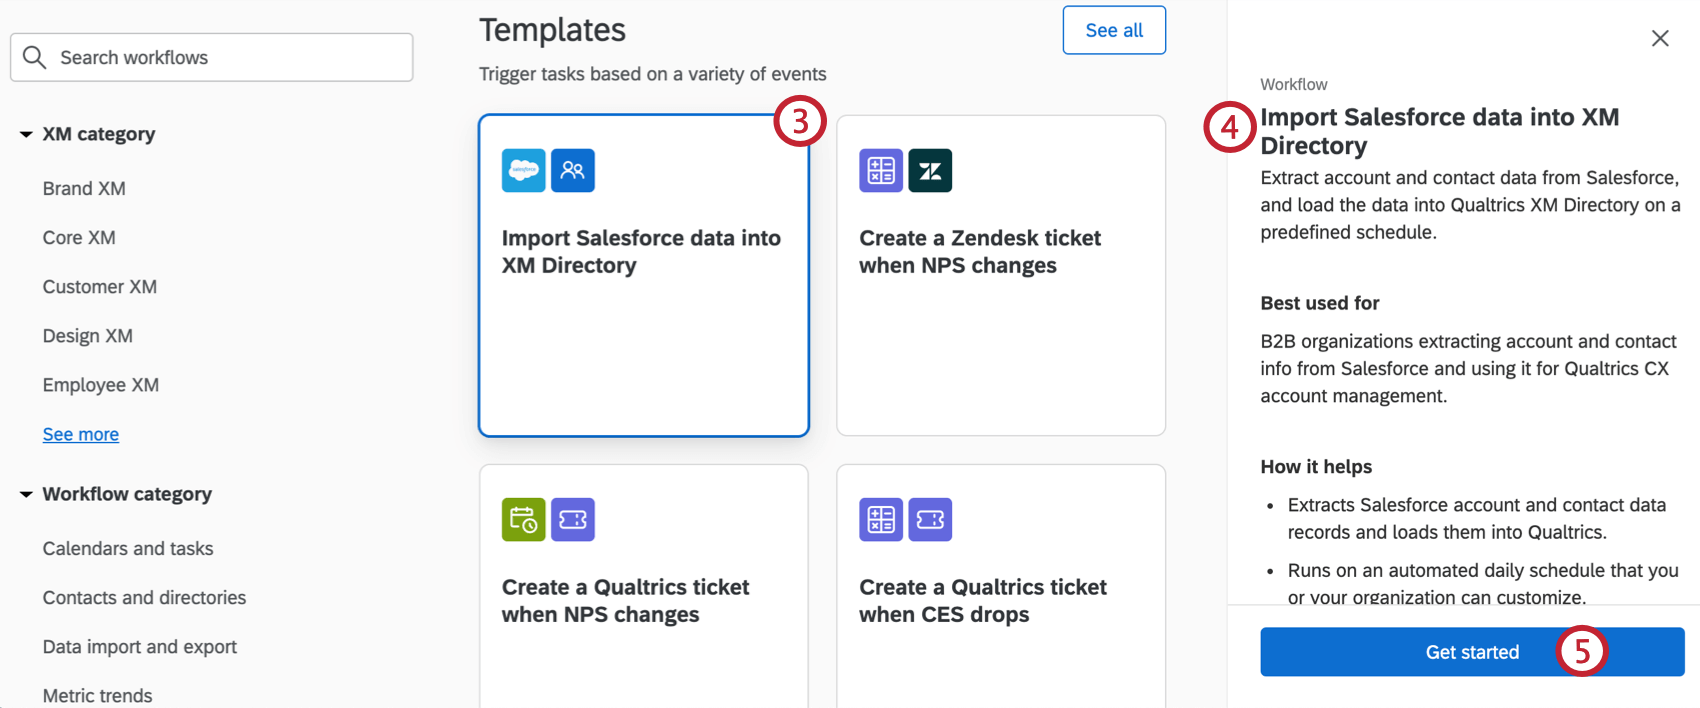Click the spreadsheet icon on the Zendesk ticket card
This screenshot has width=1700, height=708.
point(880,170)
